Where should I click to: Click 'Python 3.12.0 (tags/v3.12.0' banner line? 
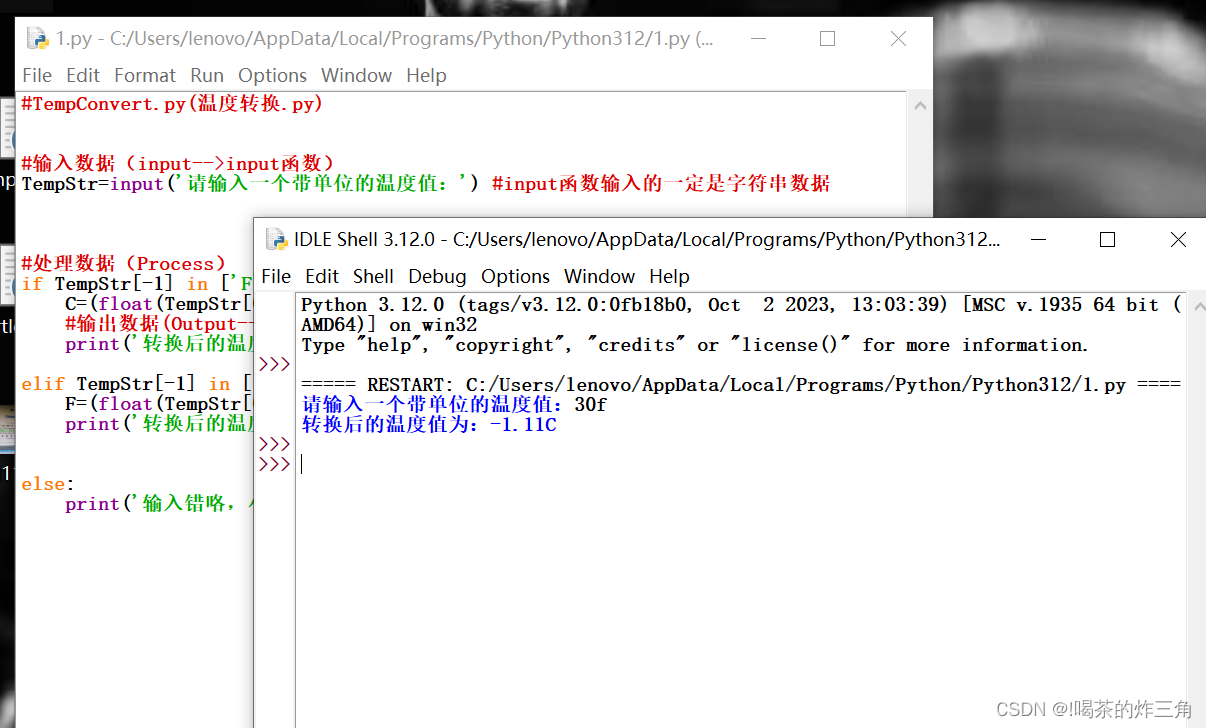[x=740, y=305]
